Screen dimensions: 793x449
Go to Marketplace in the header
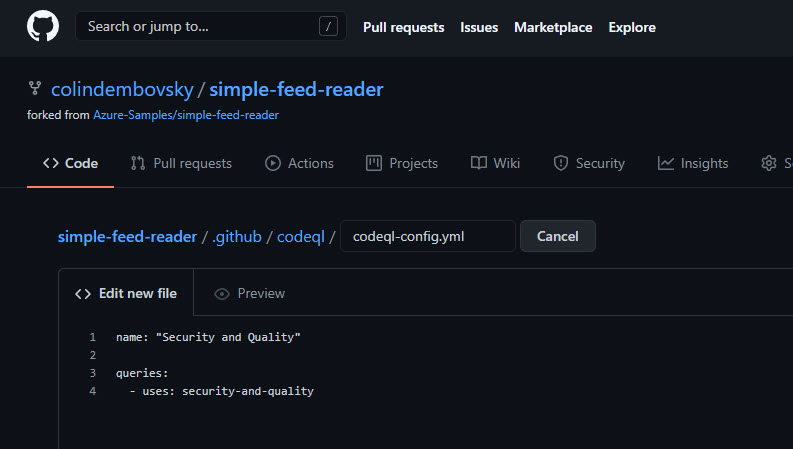click(x=553, y=27)
